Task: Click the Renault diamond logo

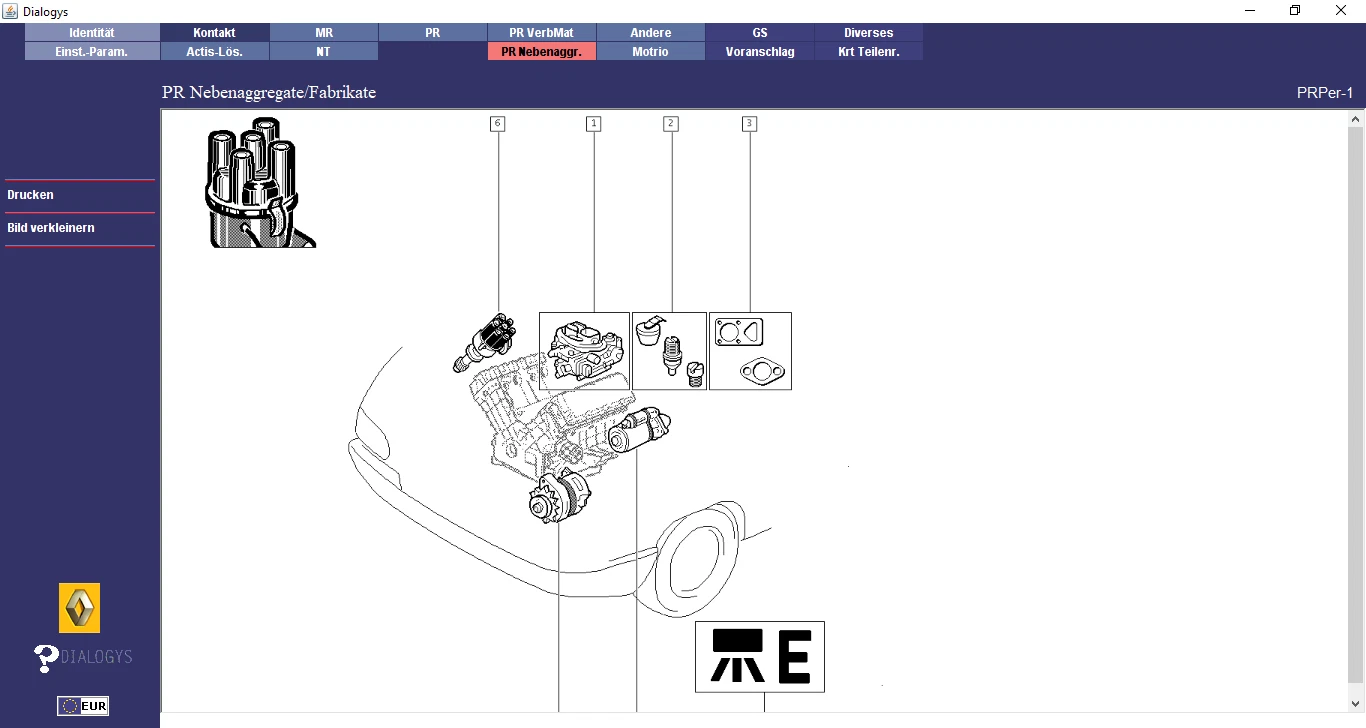Action: tap(79, 607)
